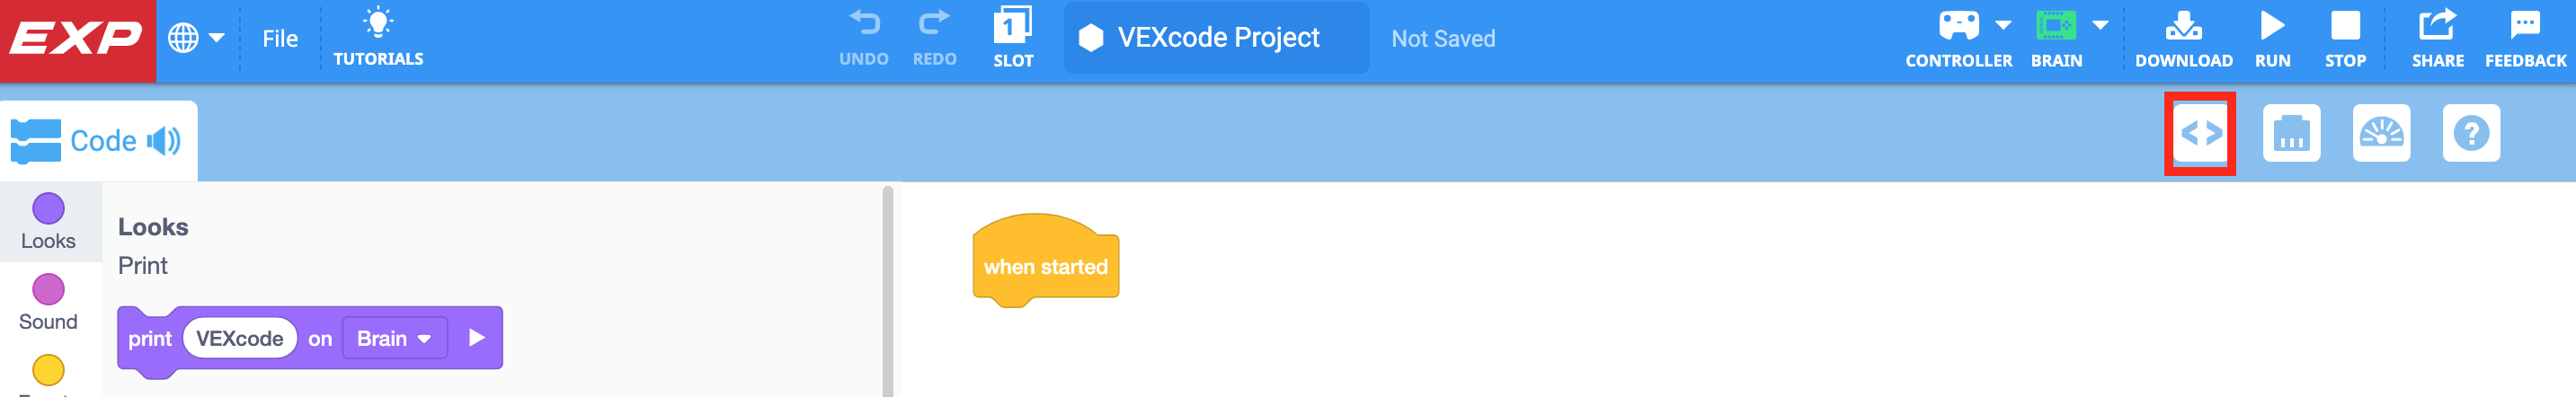
Task: Run the project
Action: pos(2272,38)
